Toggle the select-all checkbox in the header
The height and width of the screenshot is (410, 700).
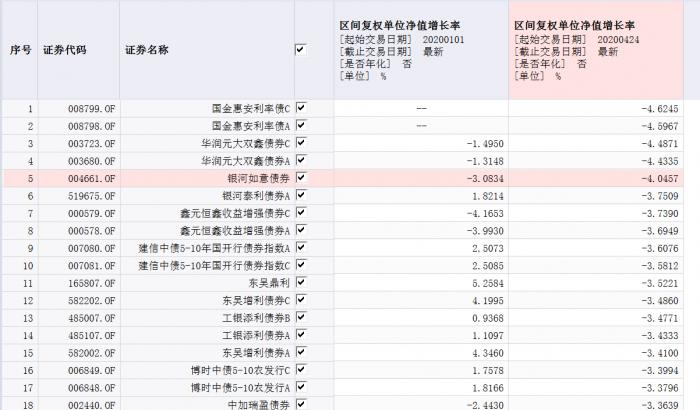click(300, 49)
